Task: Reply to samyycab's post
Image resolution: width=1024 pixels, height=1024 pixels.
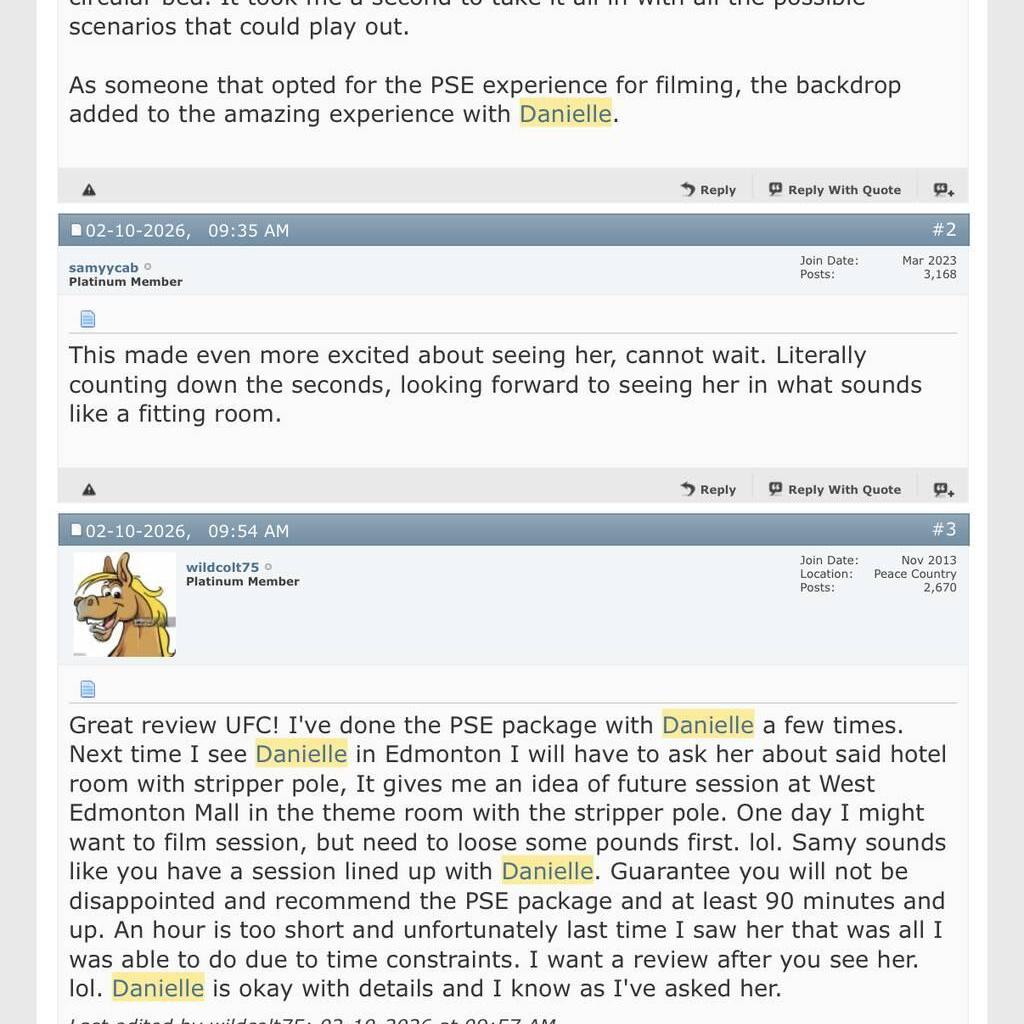Action: point(708,490)
